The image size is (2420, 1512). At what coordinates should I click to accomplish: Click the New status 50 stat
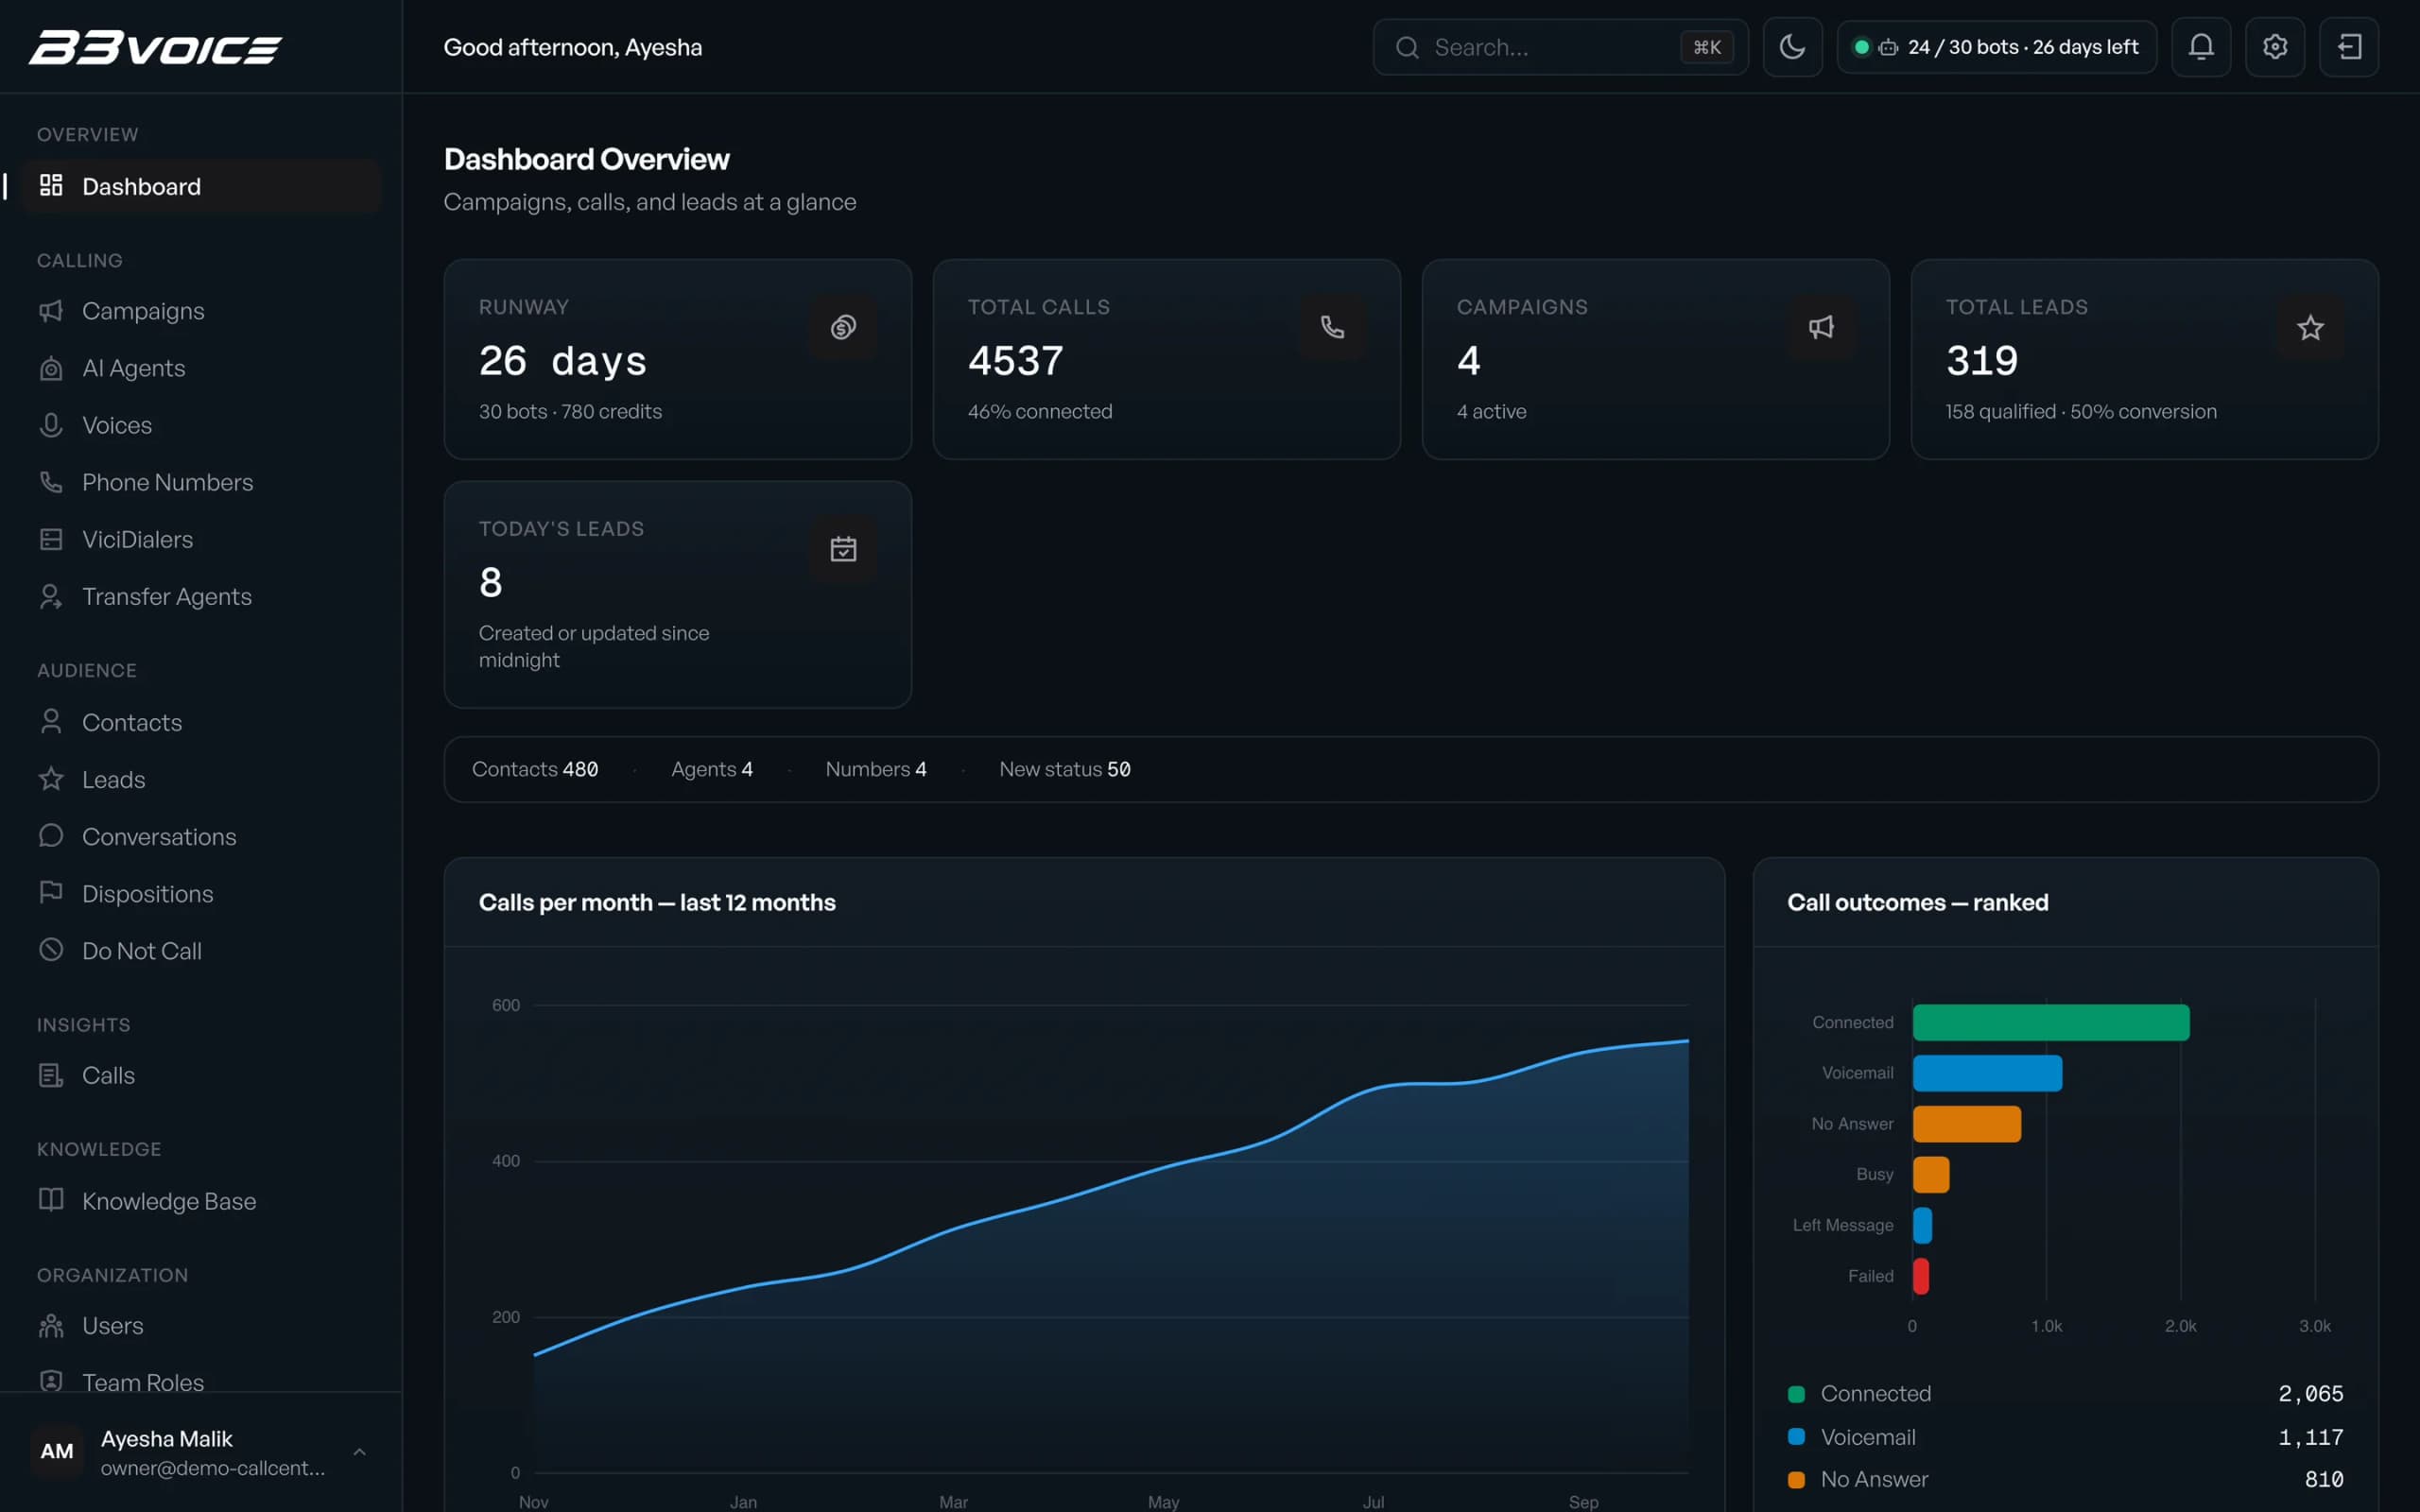tap(1065, 769)
